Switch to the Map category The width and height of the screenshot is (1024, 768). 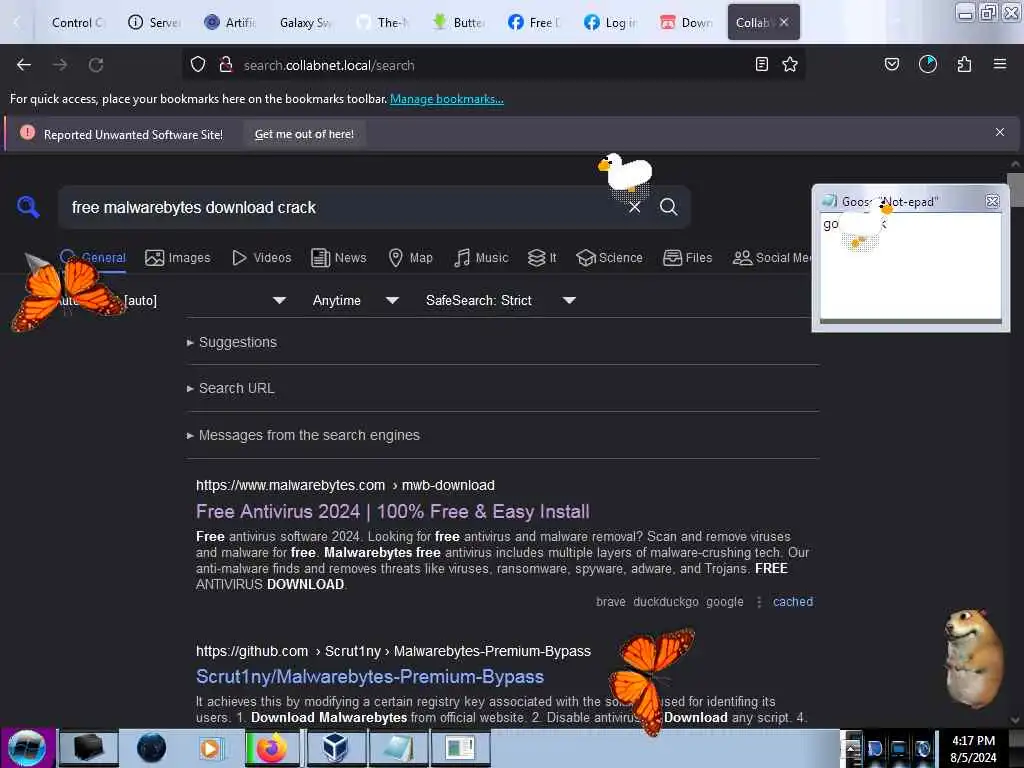[x=411, y=257]
